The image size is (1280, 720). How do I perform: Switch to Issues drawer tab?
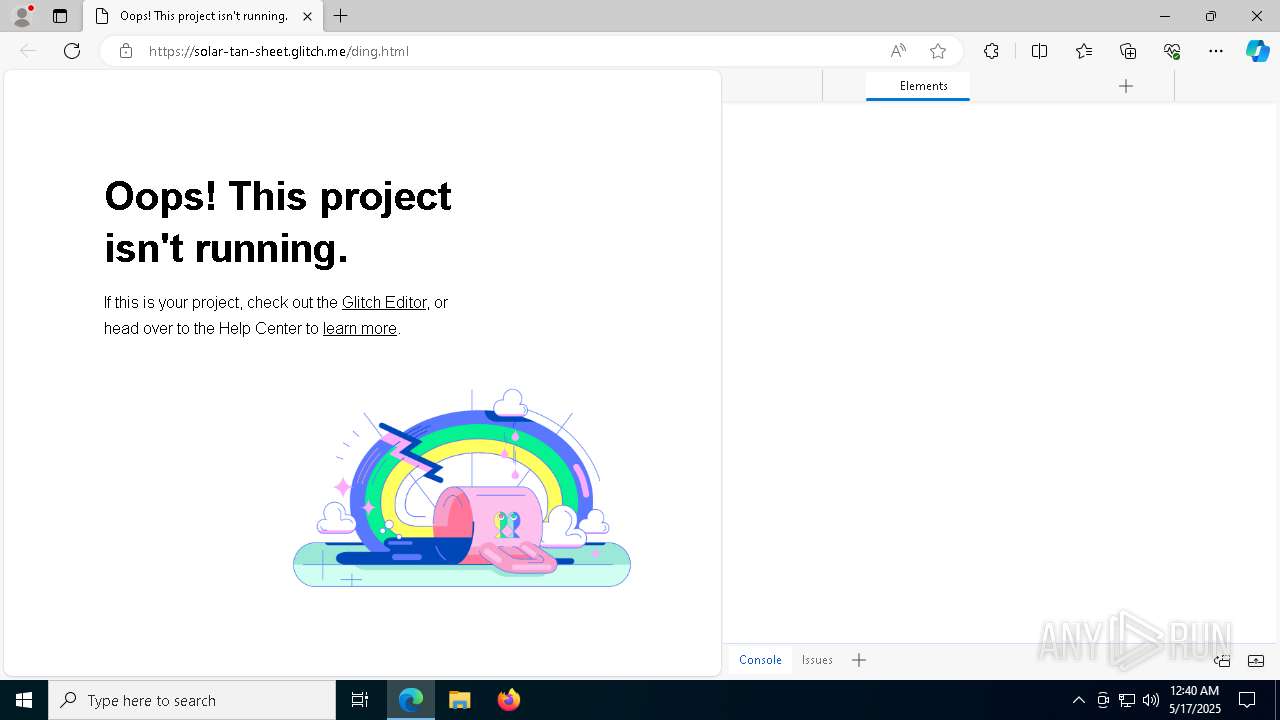817,660
